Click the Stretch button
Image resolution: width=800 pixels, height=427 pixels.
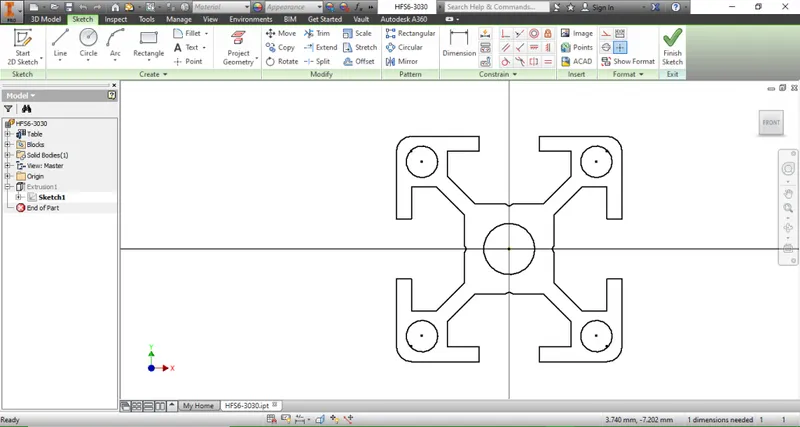360,47
